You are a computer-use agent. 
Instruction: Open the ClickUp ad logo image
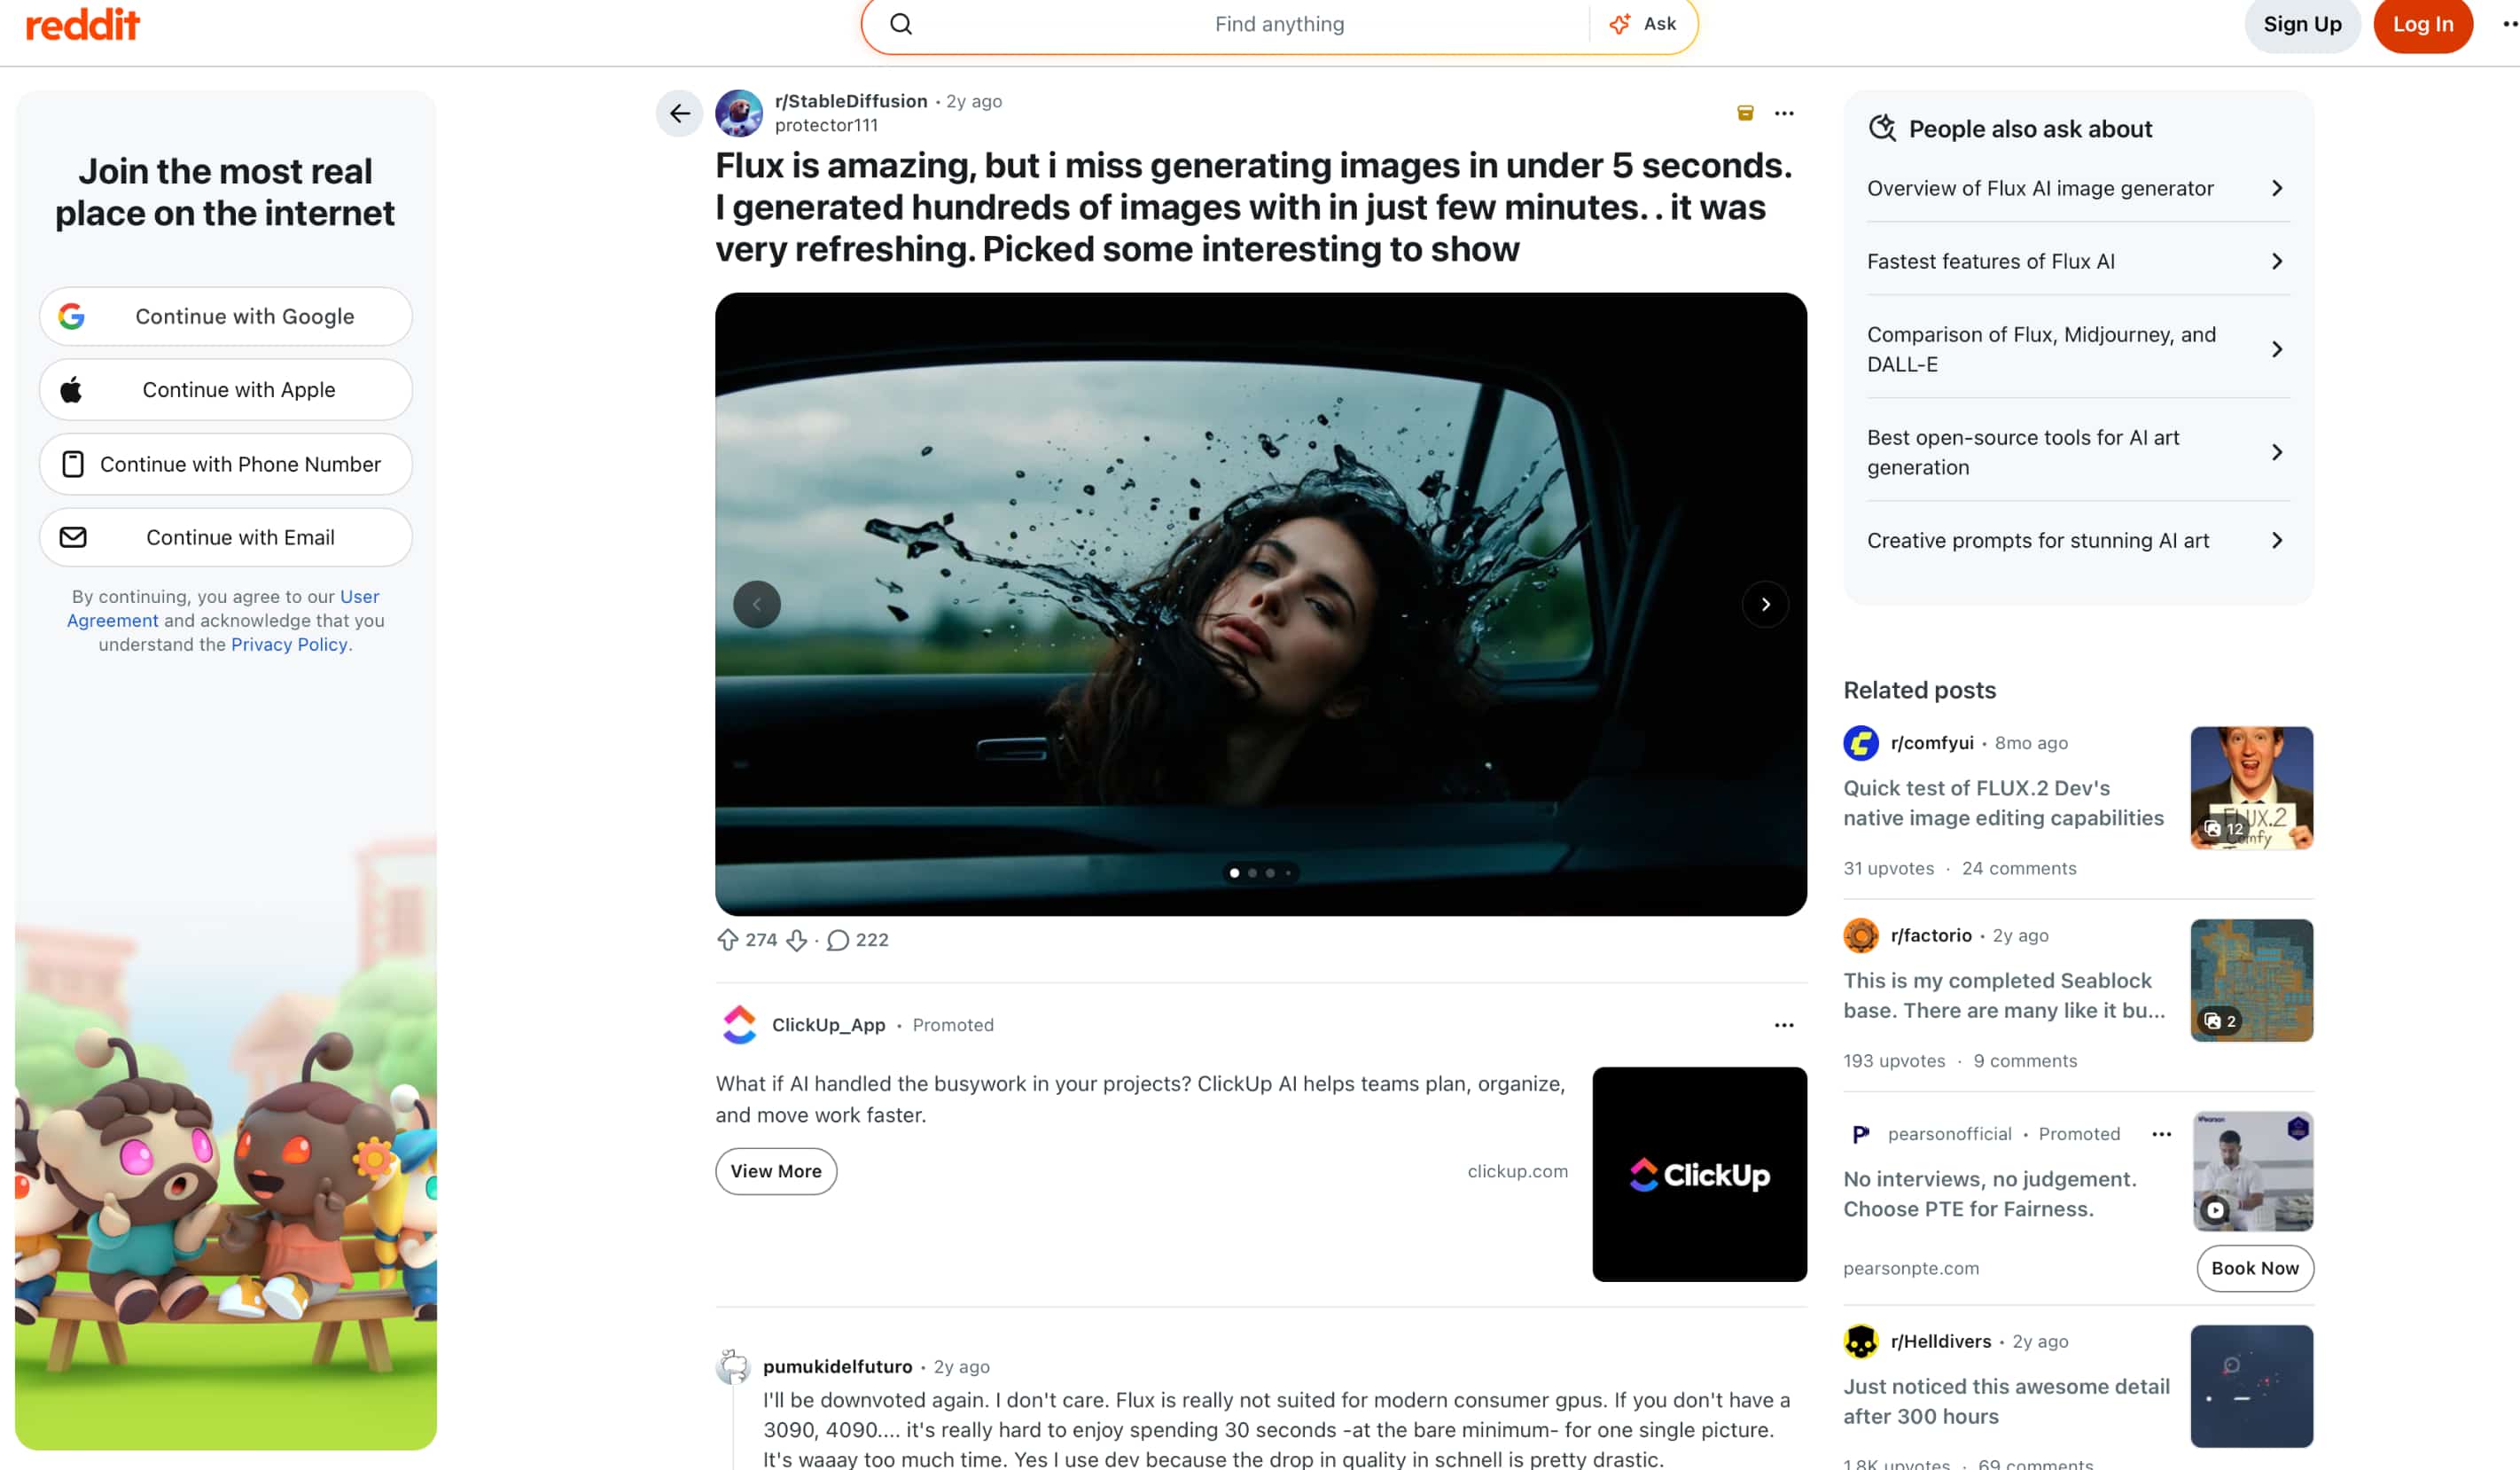click(x=1699, y=1174)
